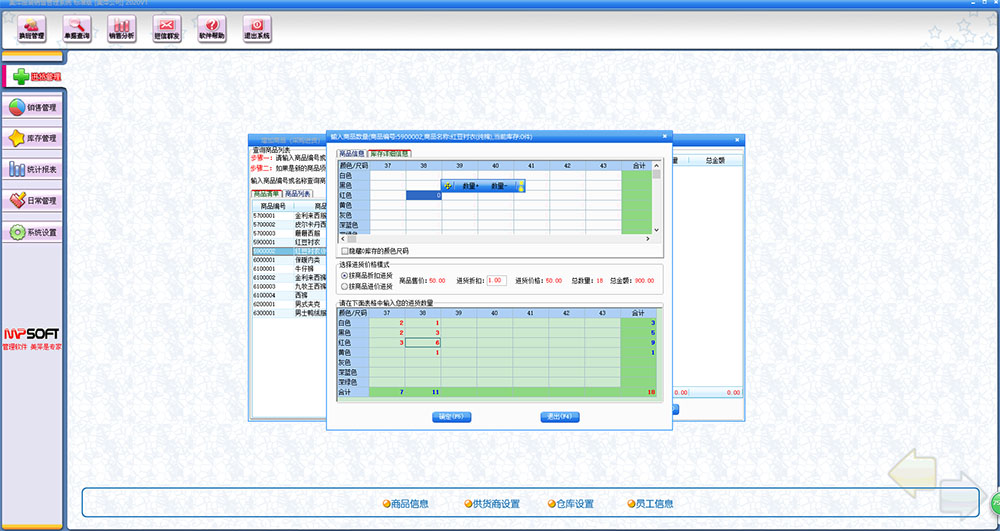Image resolution: width=1000 pixels, height=531 pixels.
Task: Select 按商品进价进货 radio option
Action: point(345,286)
